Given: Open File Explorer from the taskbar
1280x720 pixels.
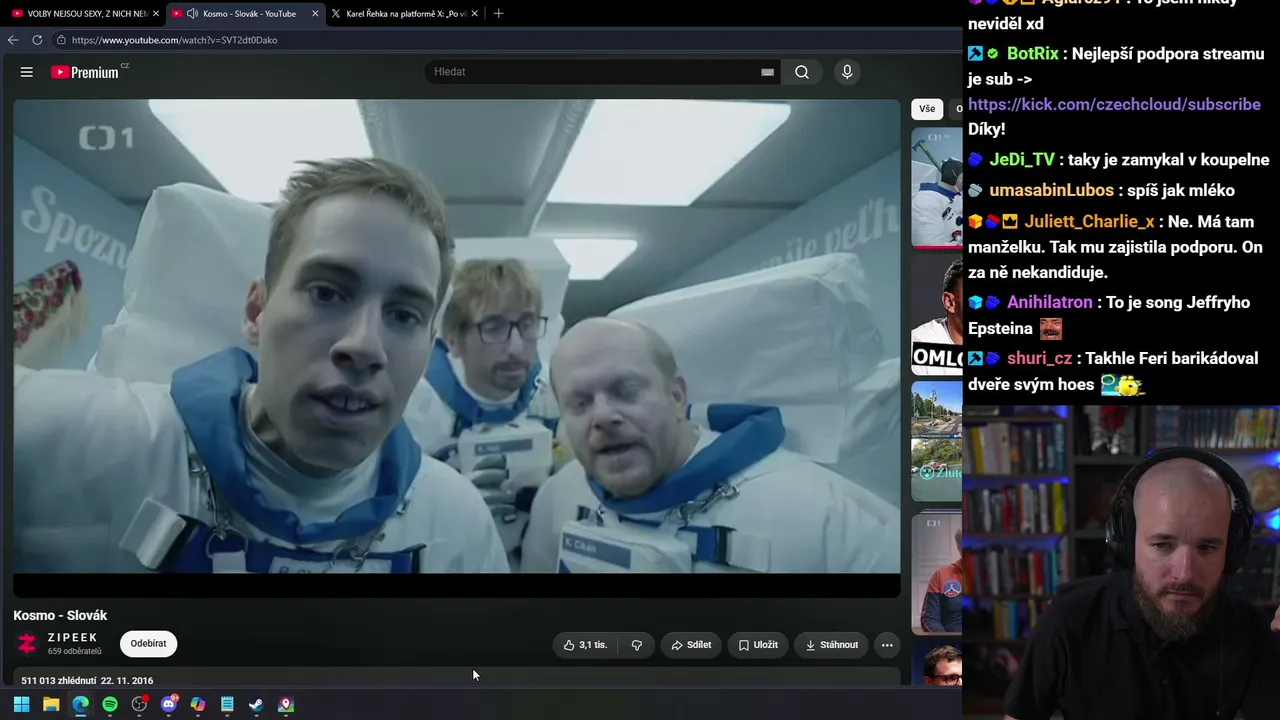Looking at the screenshot, I should tap(51, 704).
